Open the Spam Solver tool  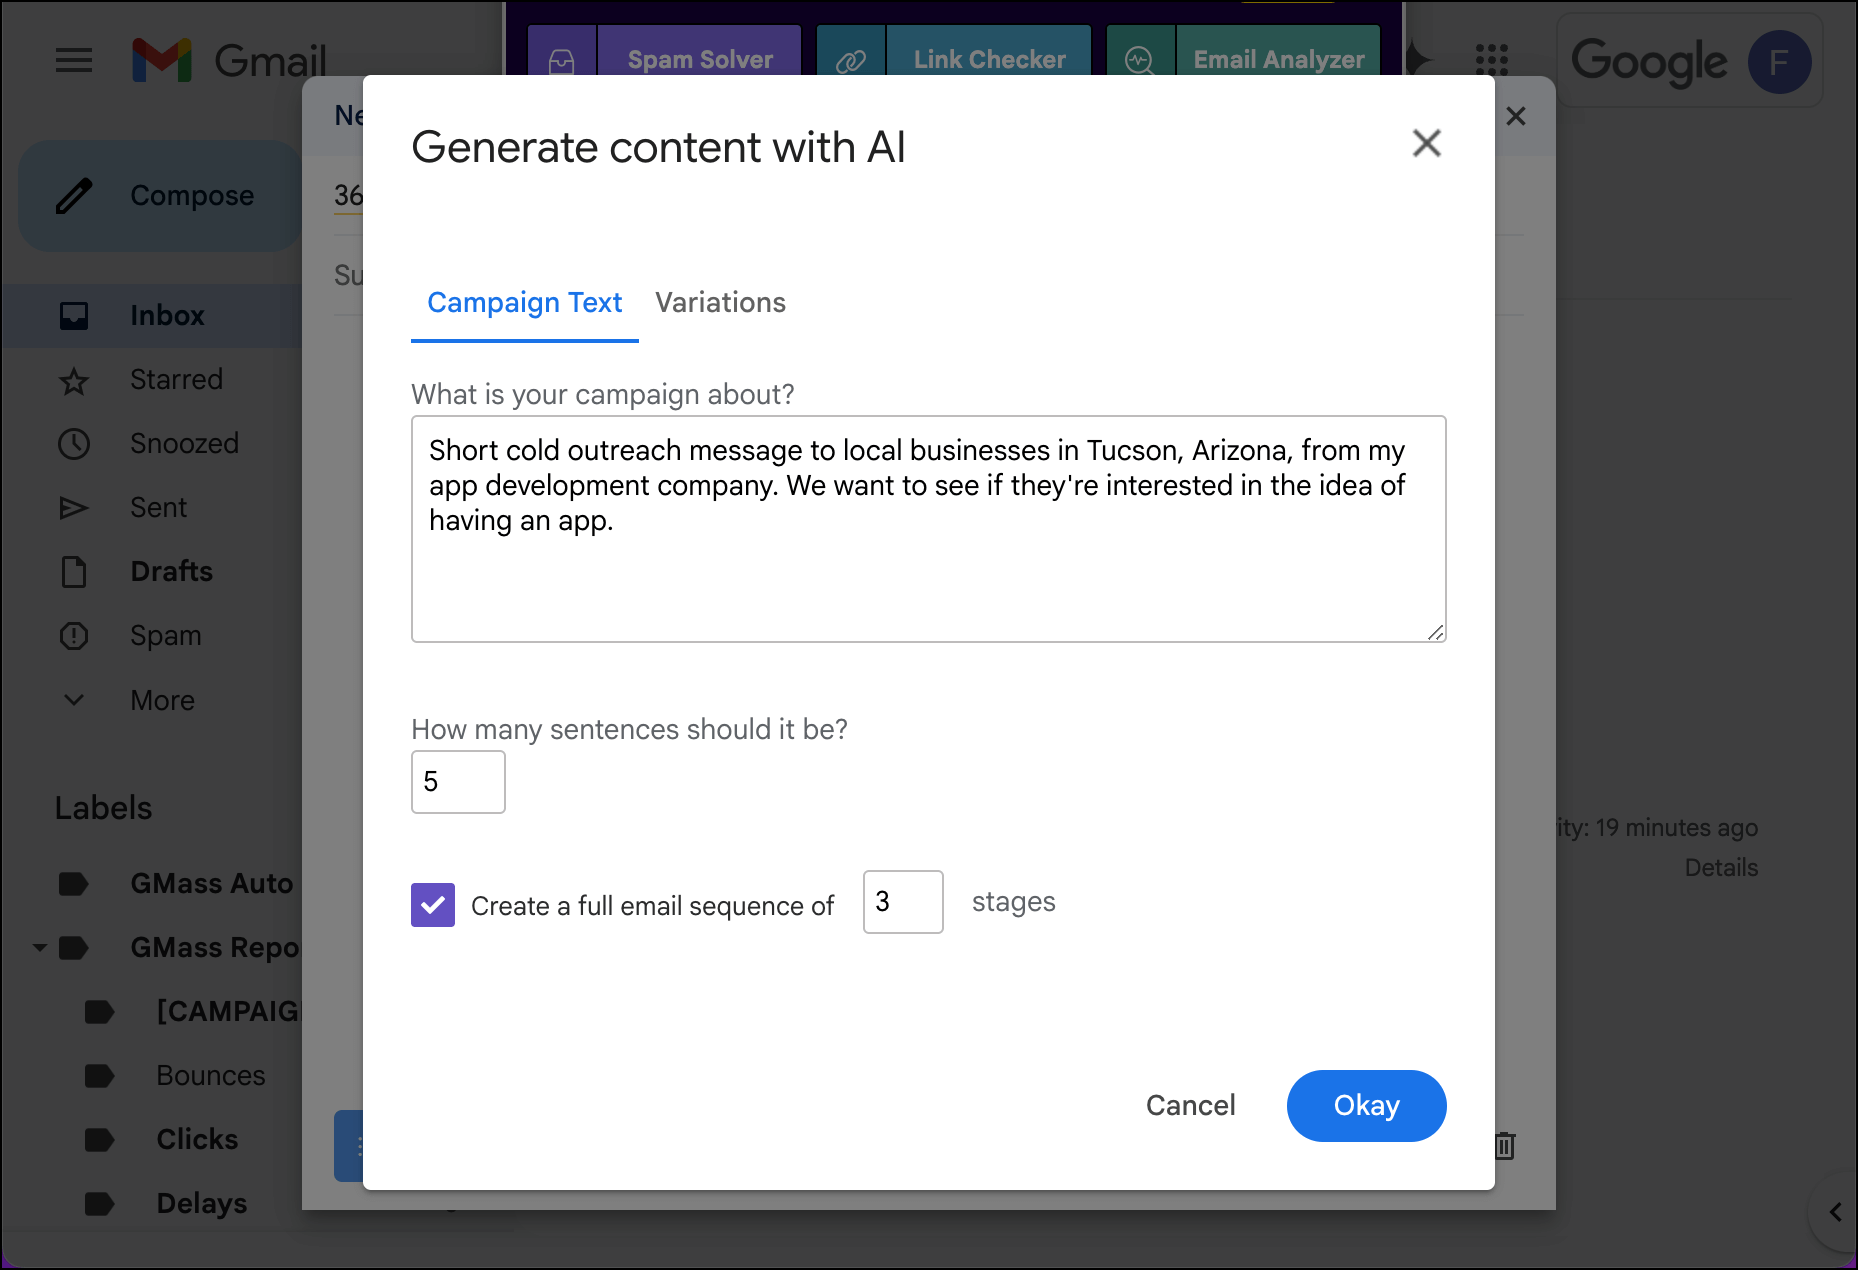tap(700, 60)
